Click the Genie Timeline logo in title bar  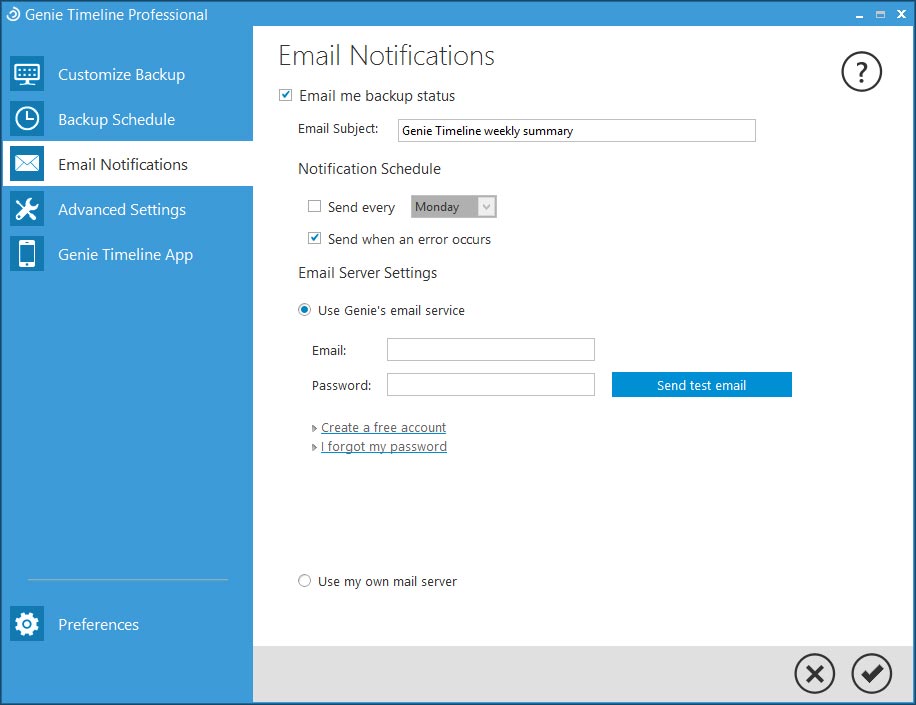(x=13, y=14)
